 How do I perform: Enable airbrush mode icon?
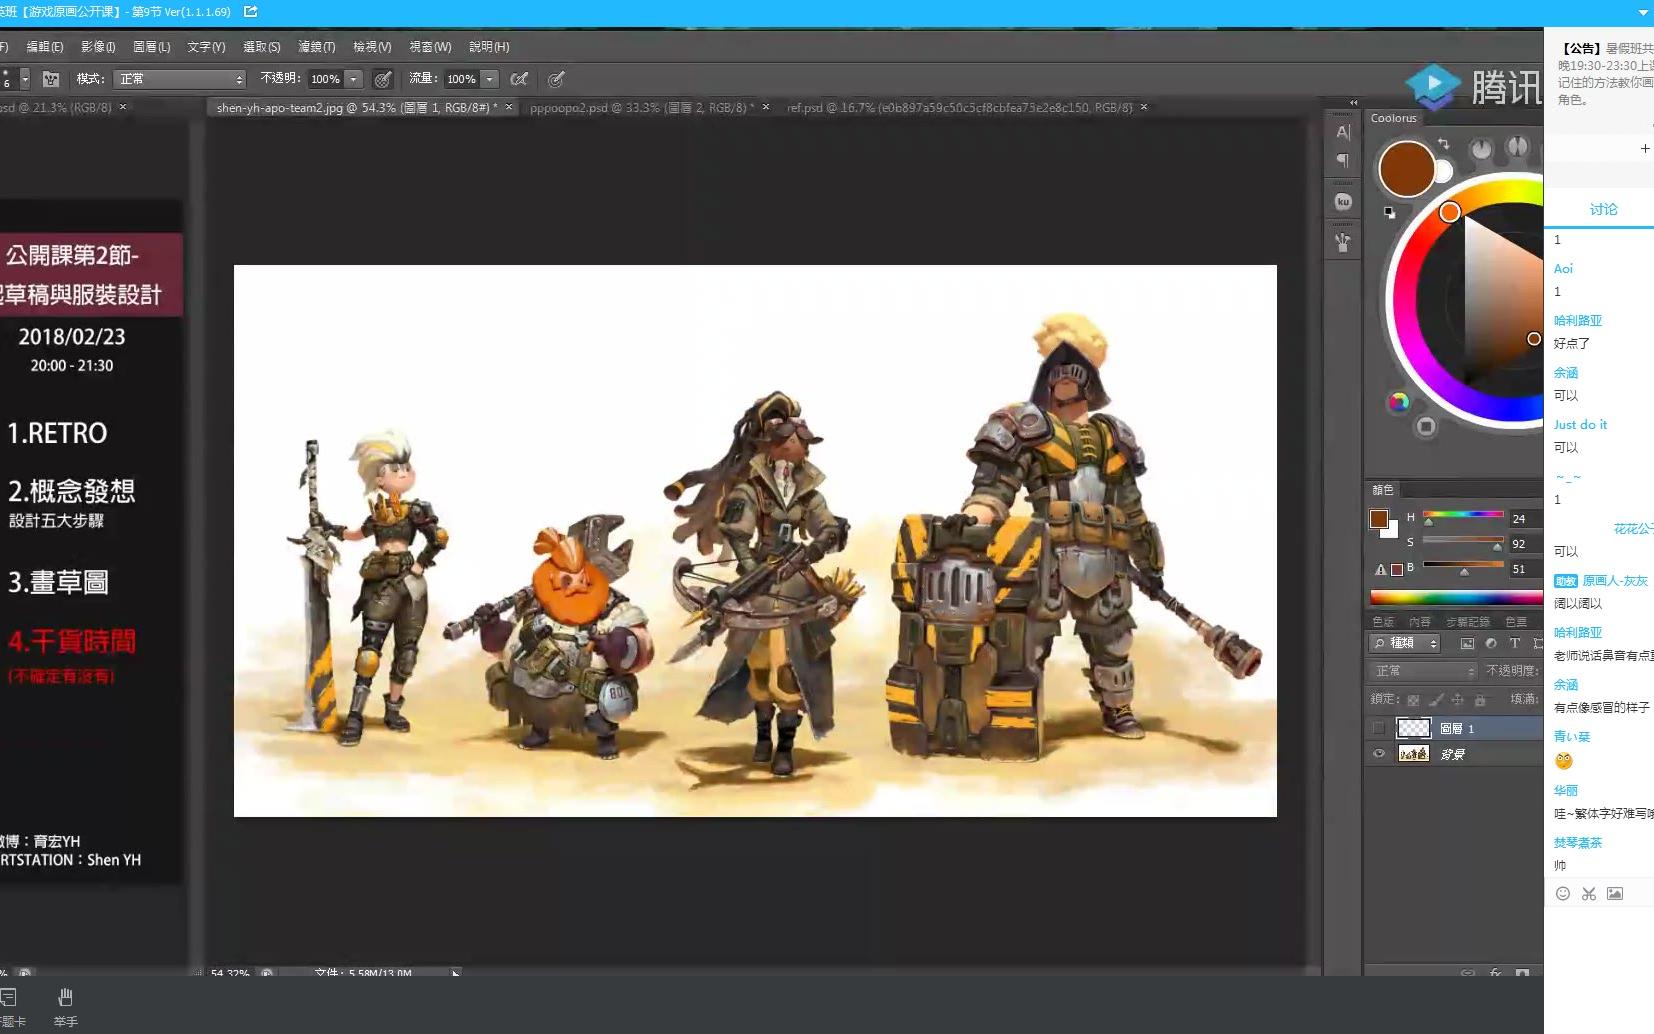point(519,79)
